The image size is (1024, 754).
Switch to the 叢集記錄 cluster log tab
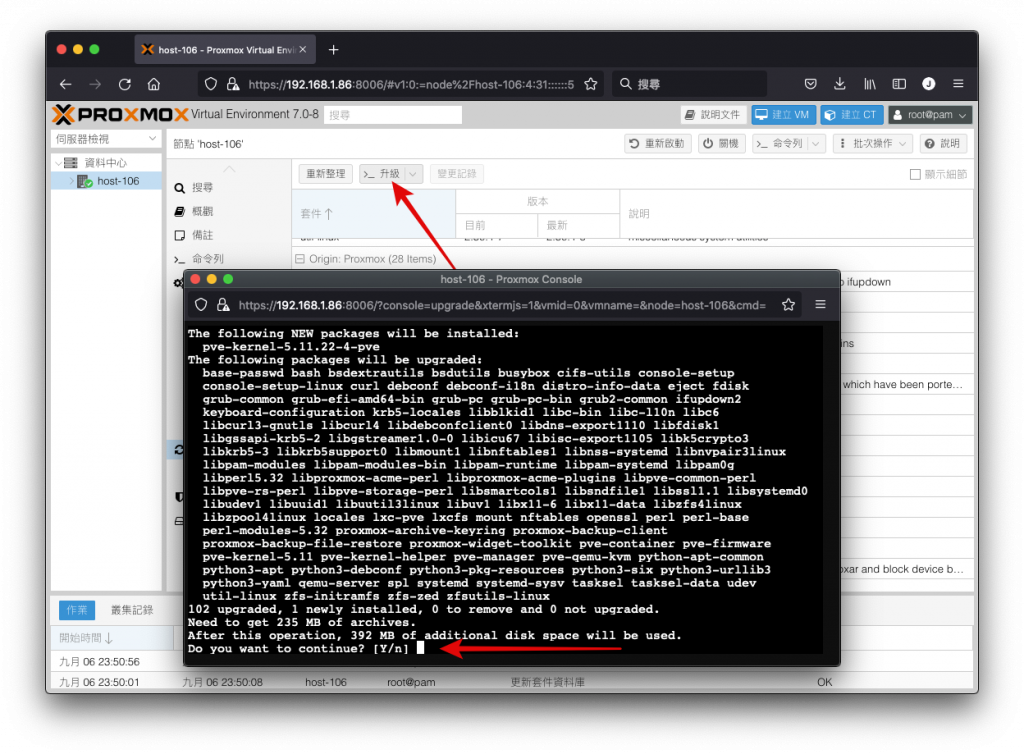(x=132, y=610)
